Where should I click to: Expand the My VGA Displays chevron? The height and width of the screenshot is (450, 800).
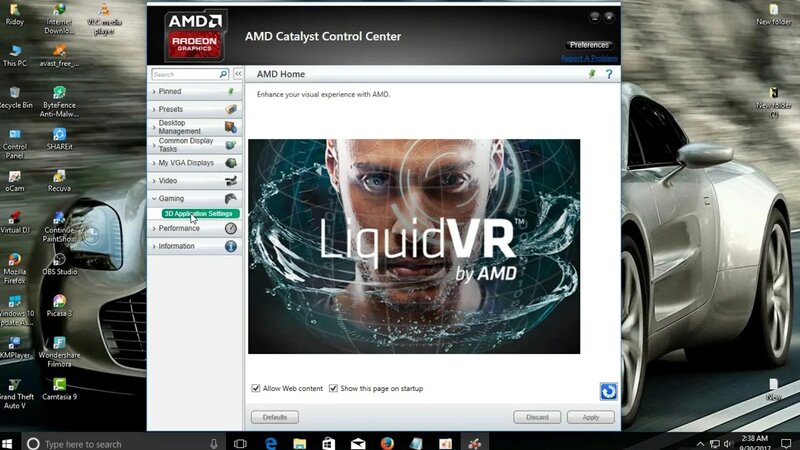pyautogui.click(x=154, y=163)
